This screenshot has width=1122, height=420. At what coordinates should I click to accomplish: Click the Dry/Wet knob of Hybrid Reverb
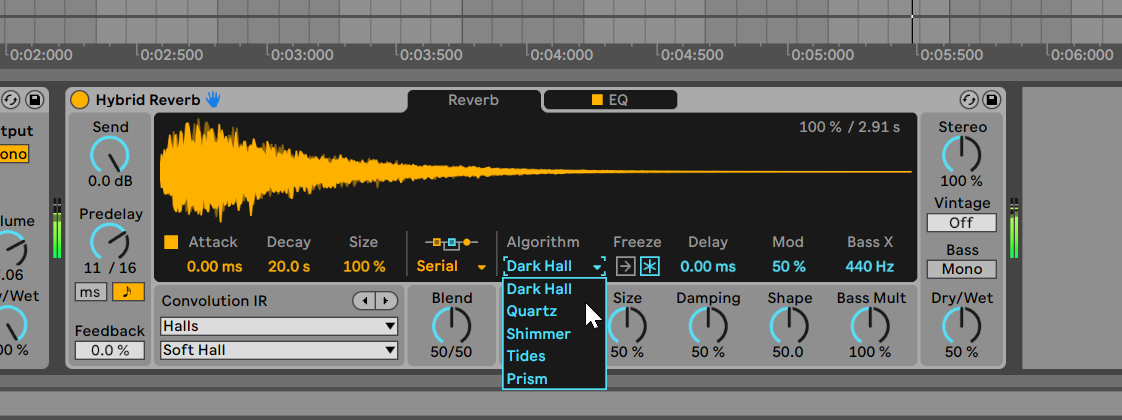click(961, 325)
